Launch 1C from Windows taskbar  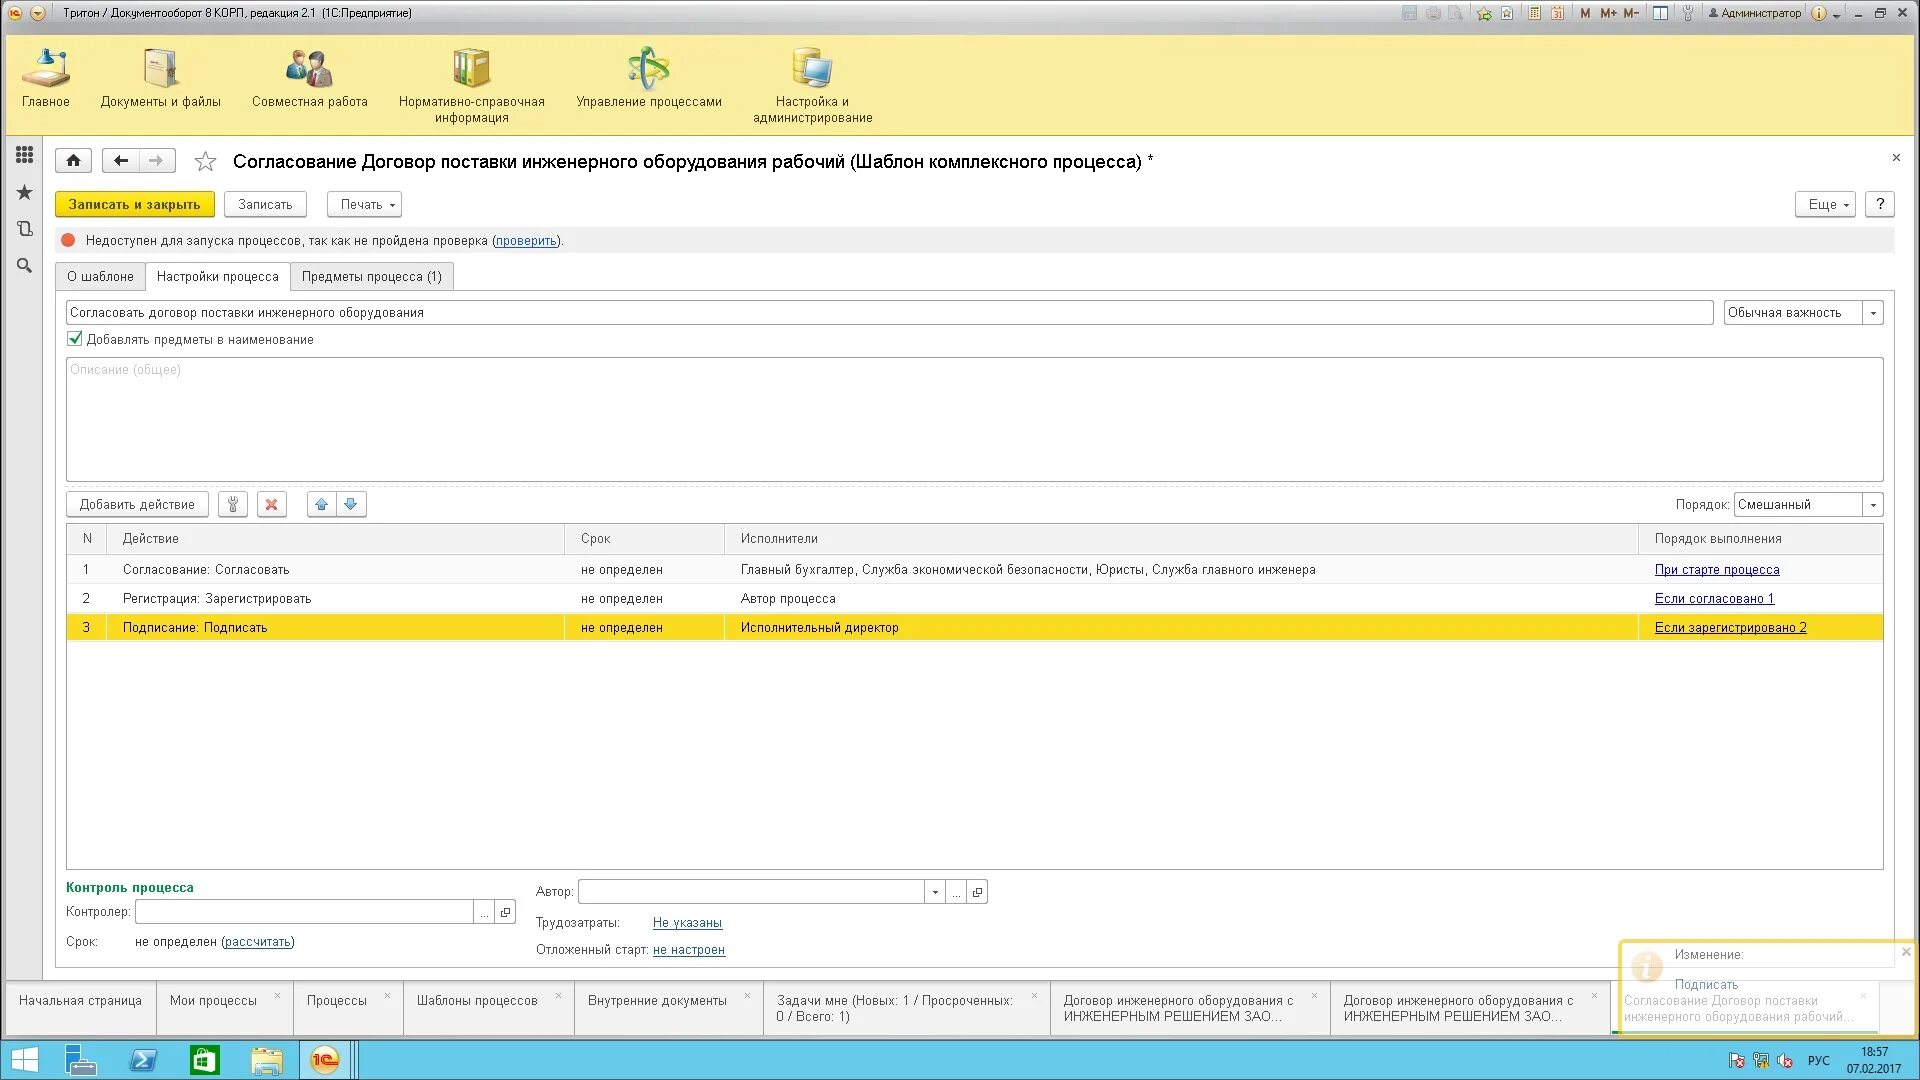click(324, 1060)
